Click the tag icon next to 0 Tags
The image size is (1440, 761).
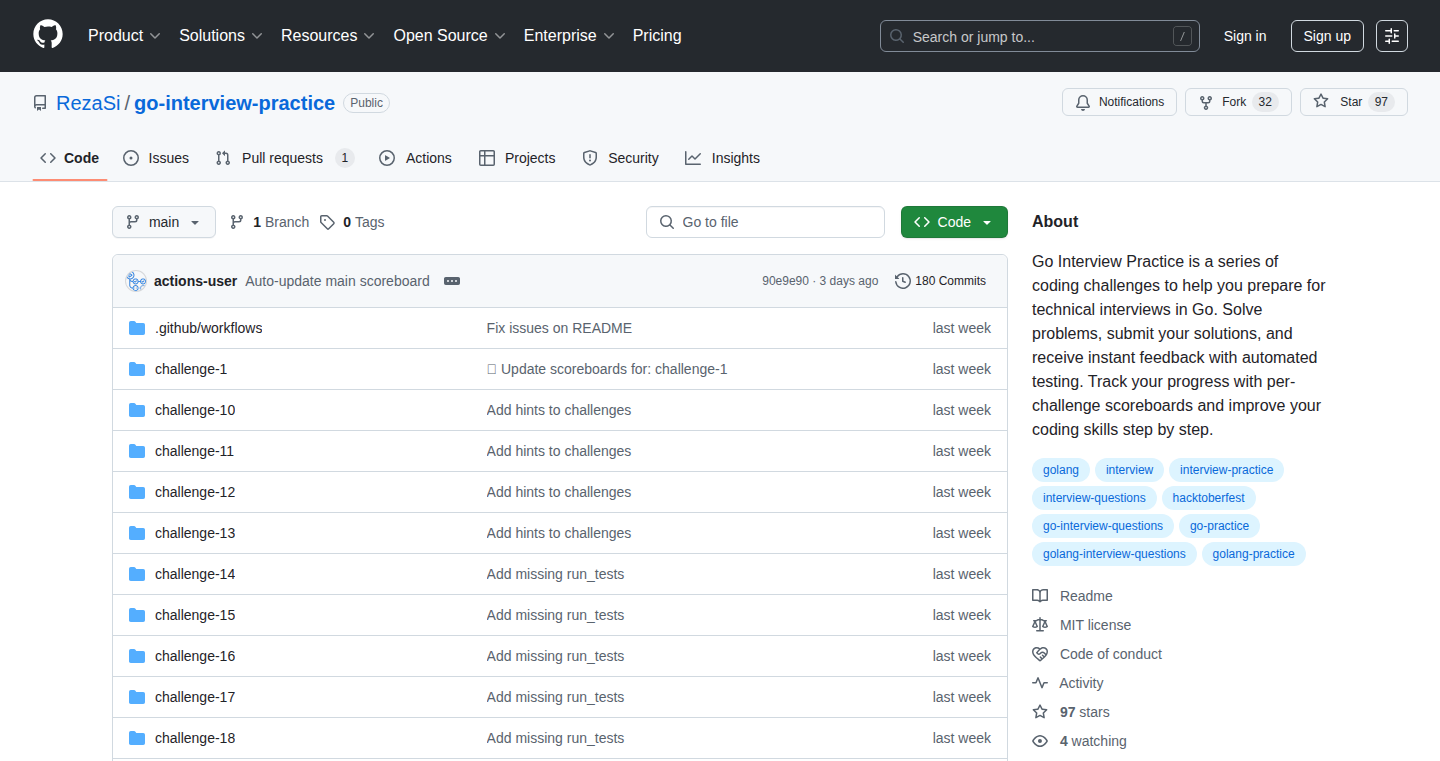tap(327, 222)
